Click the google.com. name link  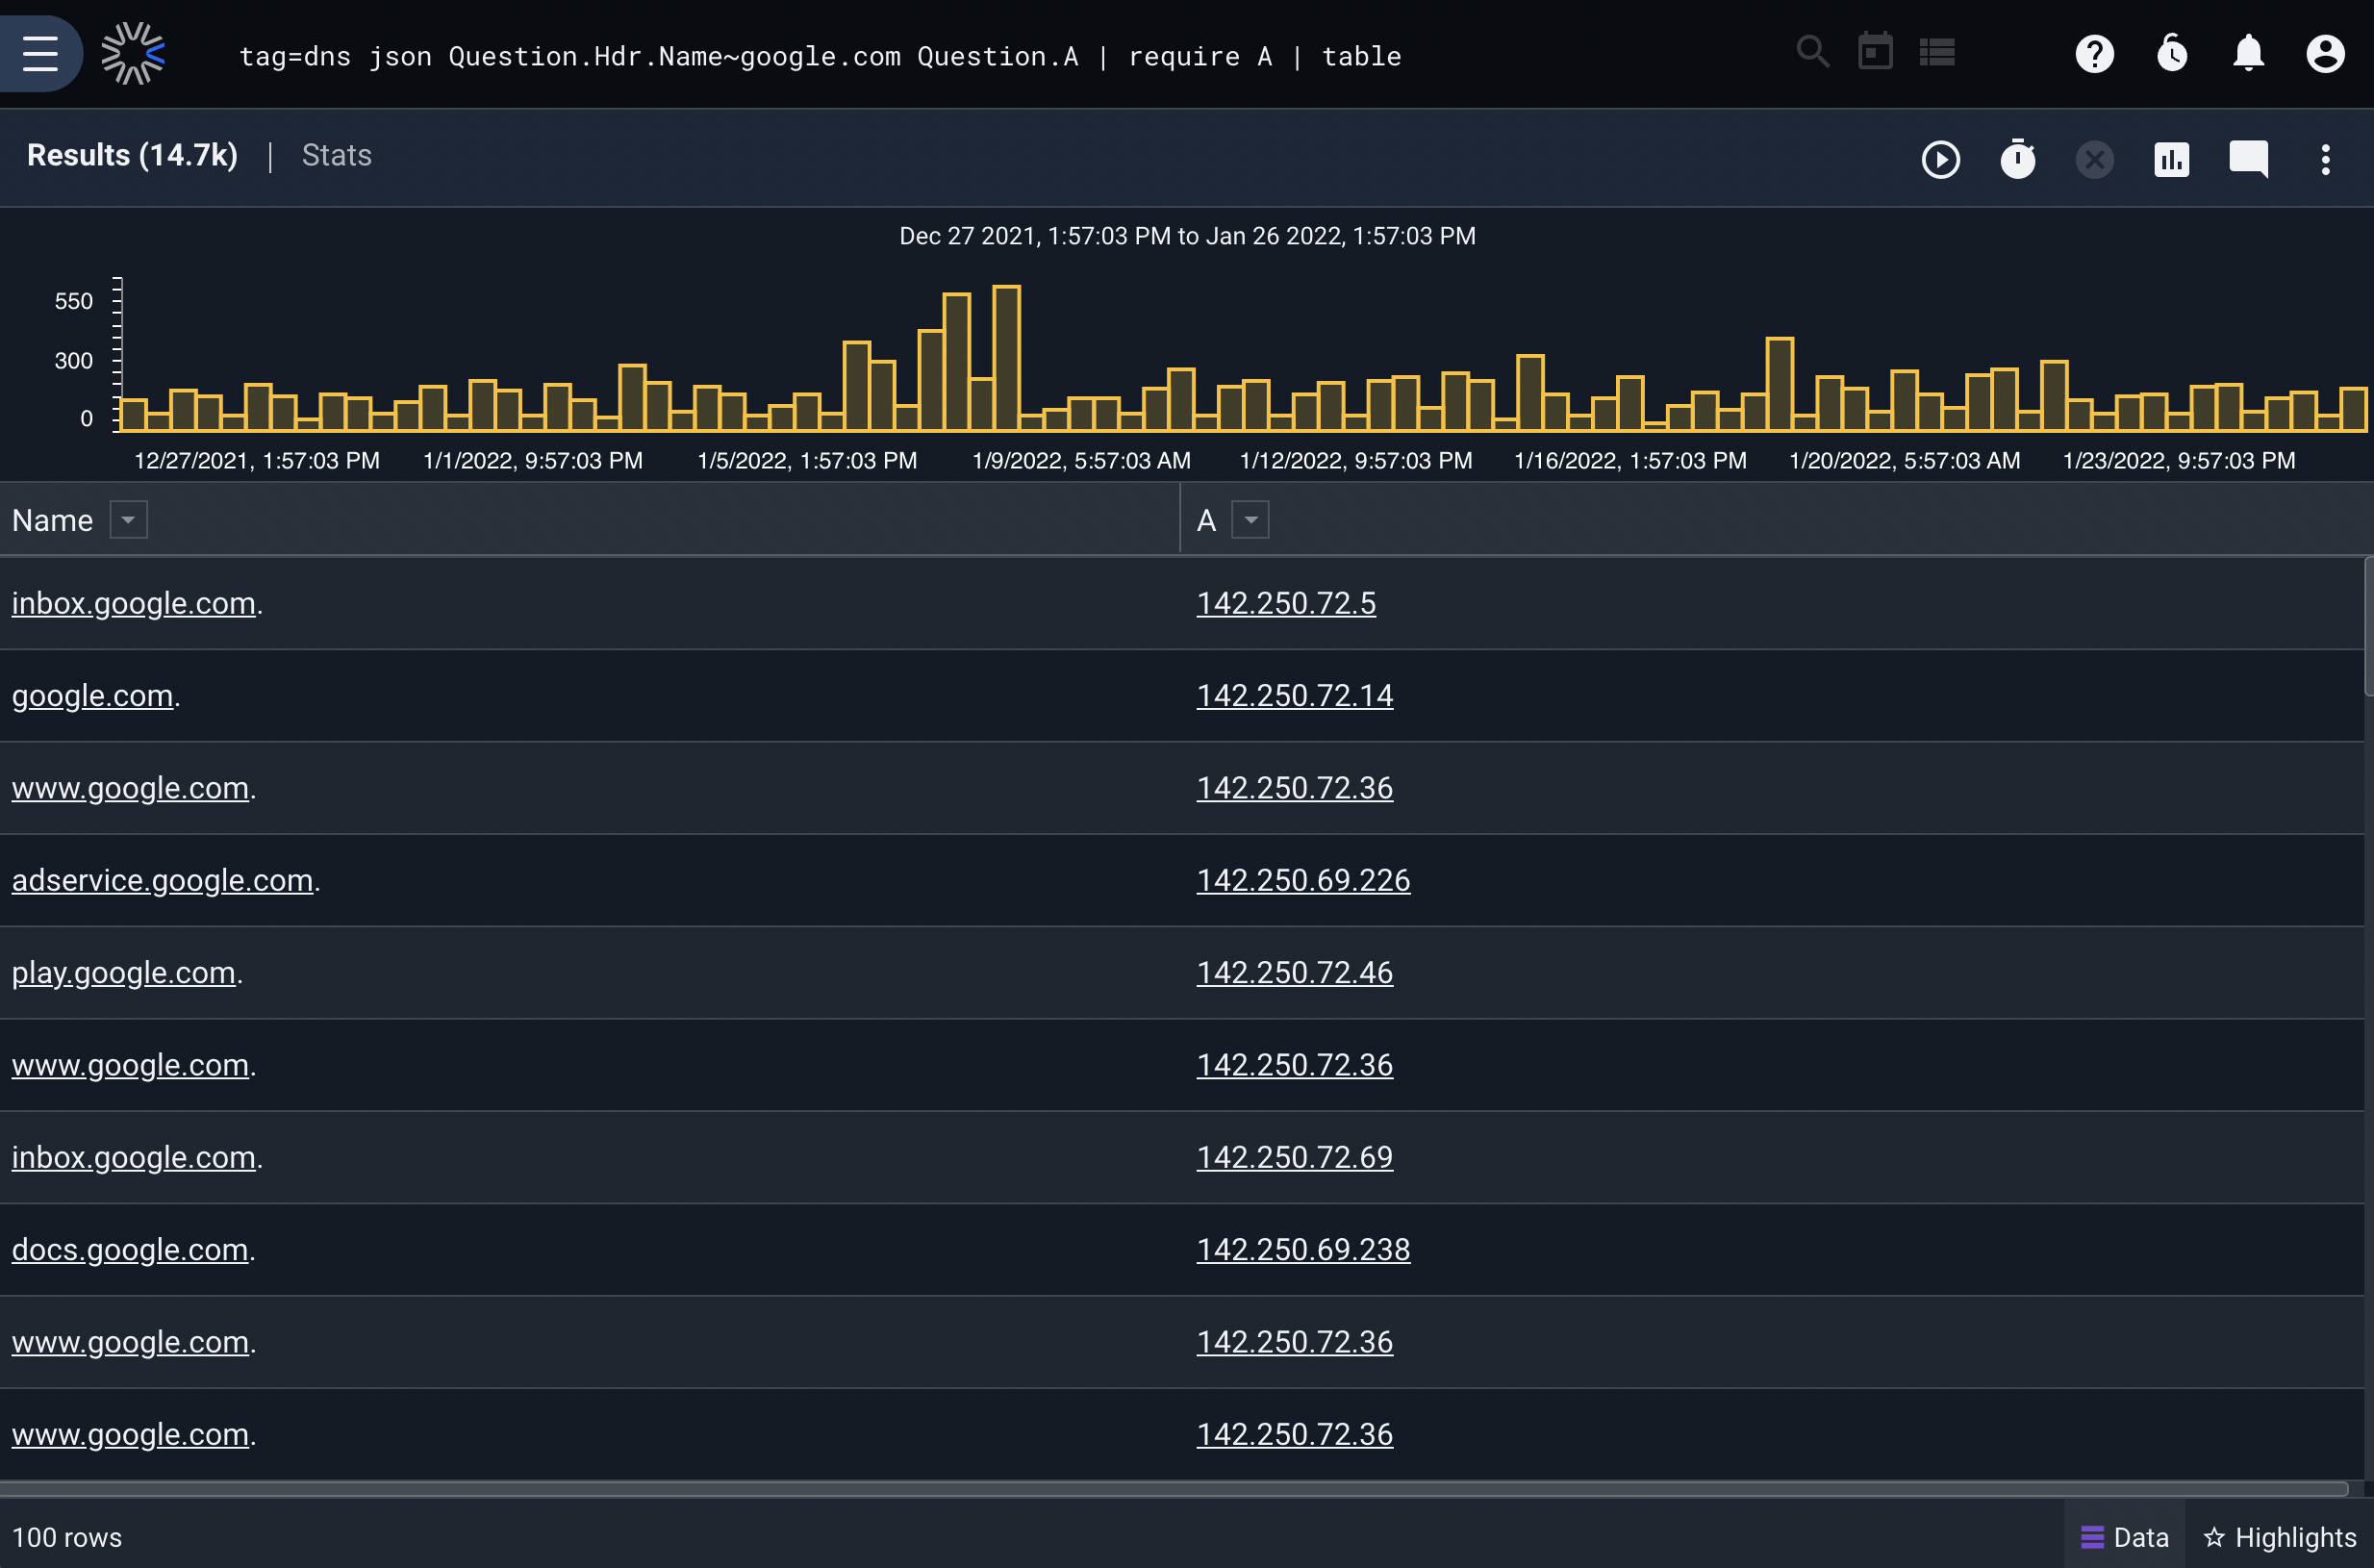93,695
